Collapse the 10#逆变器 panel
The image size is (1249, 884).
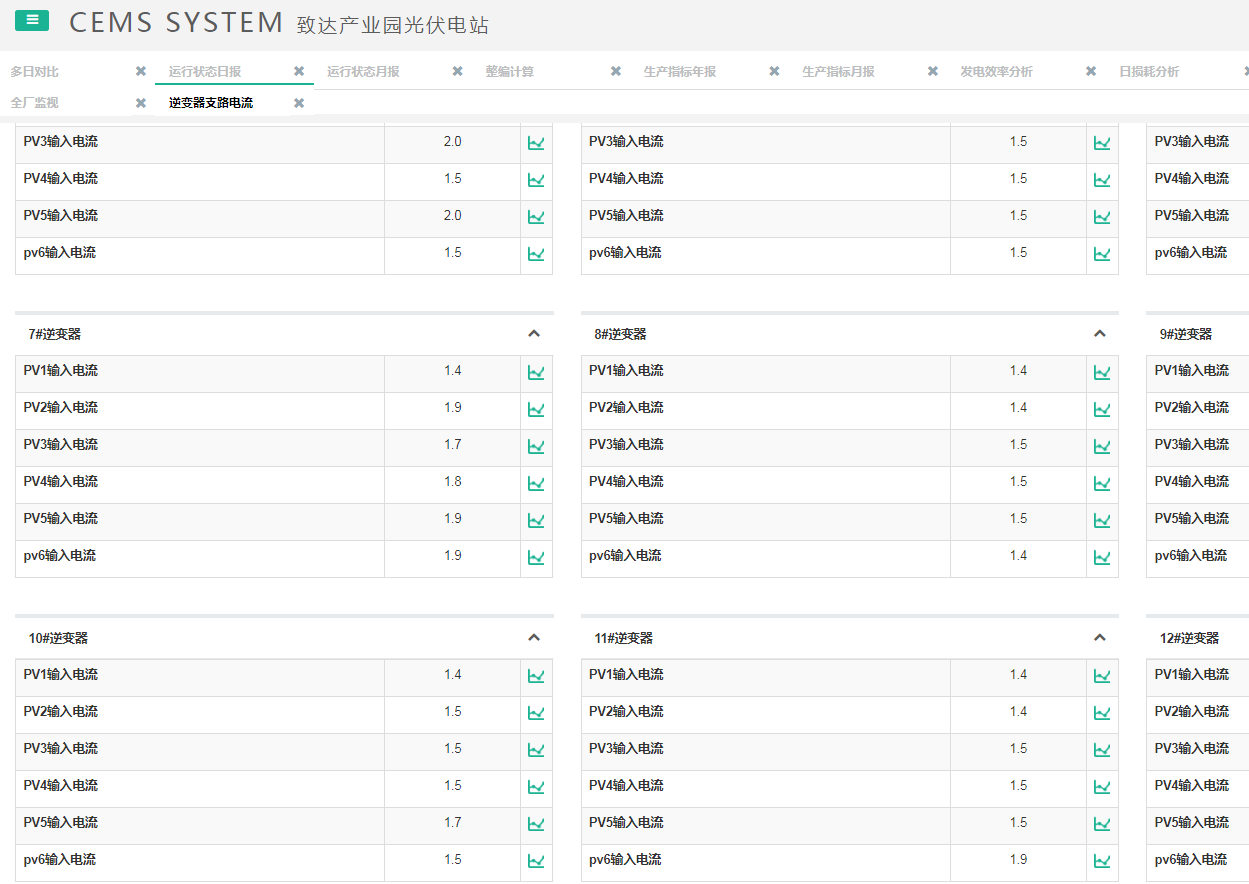click(534, 638)
